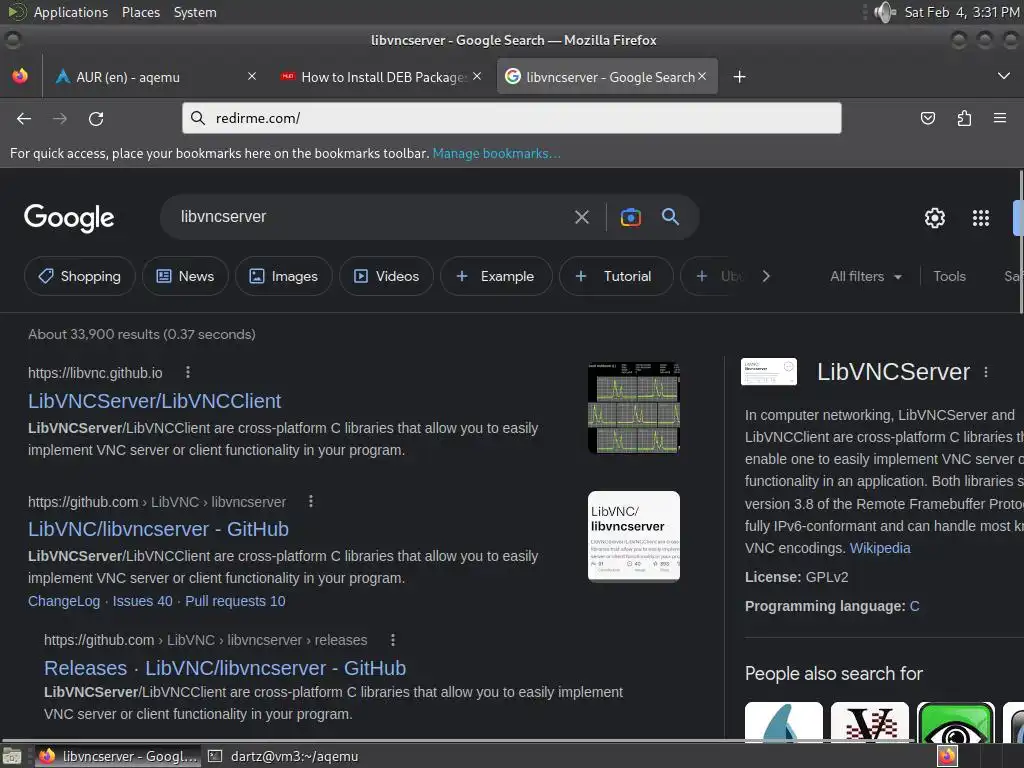Open the Wikipedia link in knowledge panel
Image resolution: width=1024 pixels, height=768 pixels.
point(880,548)
